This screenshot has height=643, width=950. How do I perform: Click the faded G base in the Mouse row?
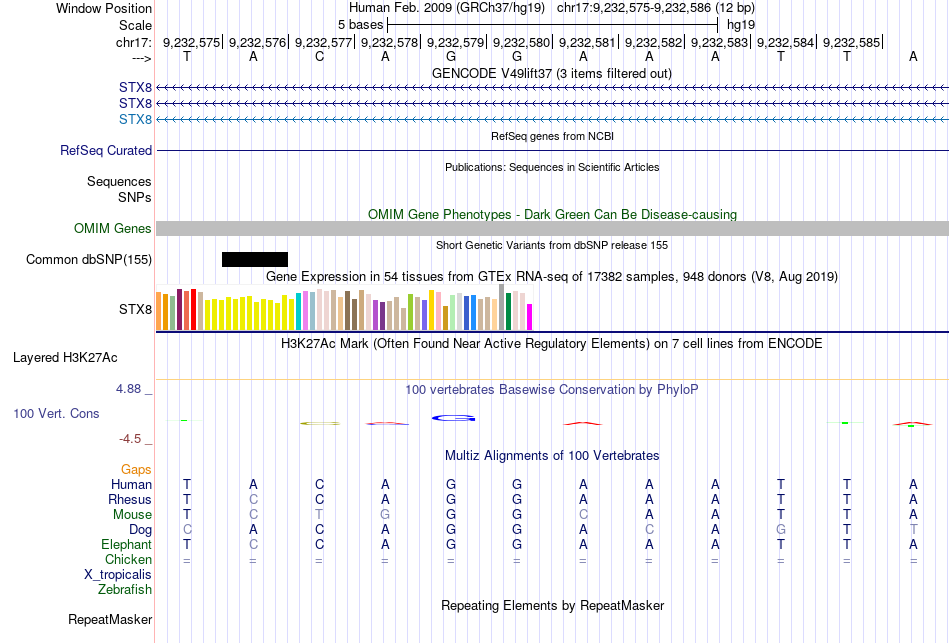tap(385, 515)
